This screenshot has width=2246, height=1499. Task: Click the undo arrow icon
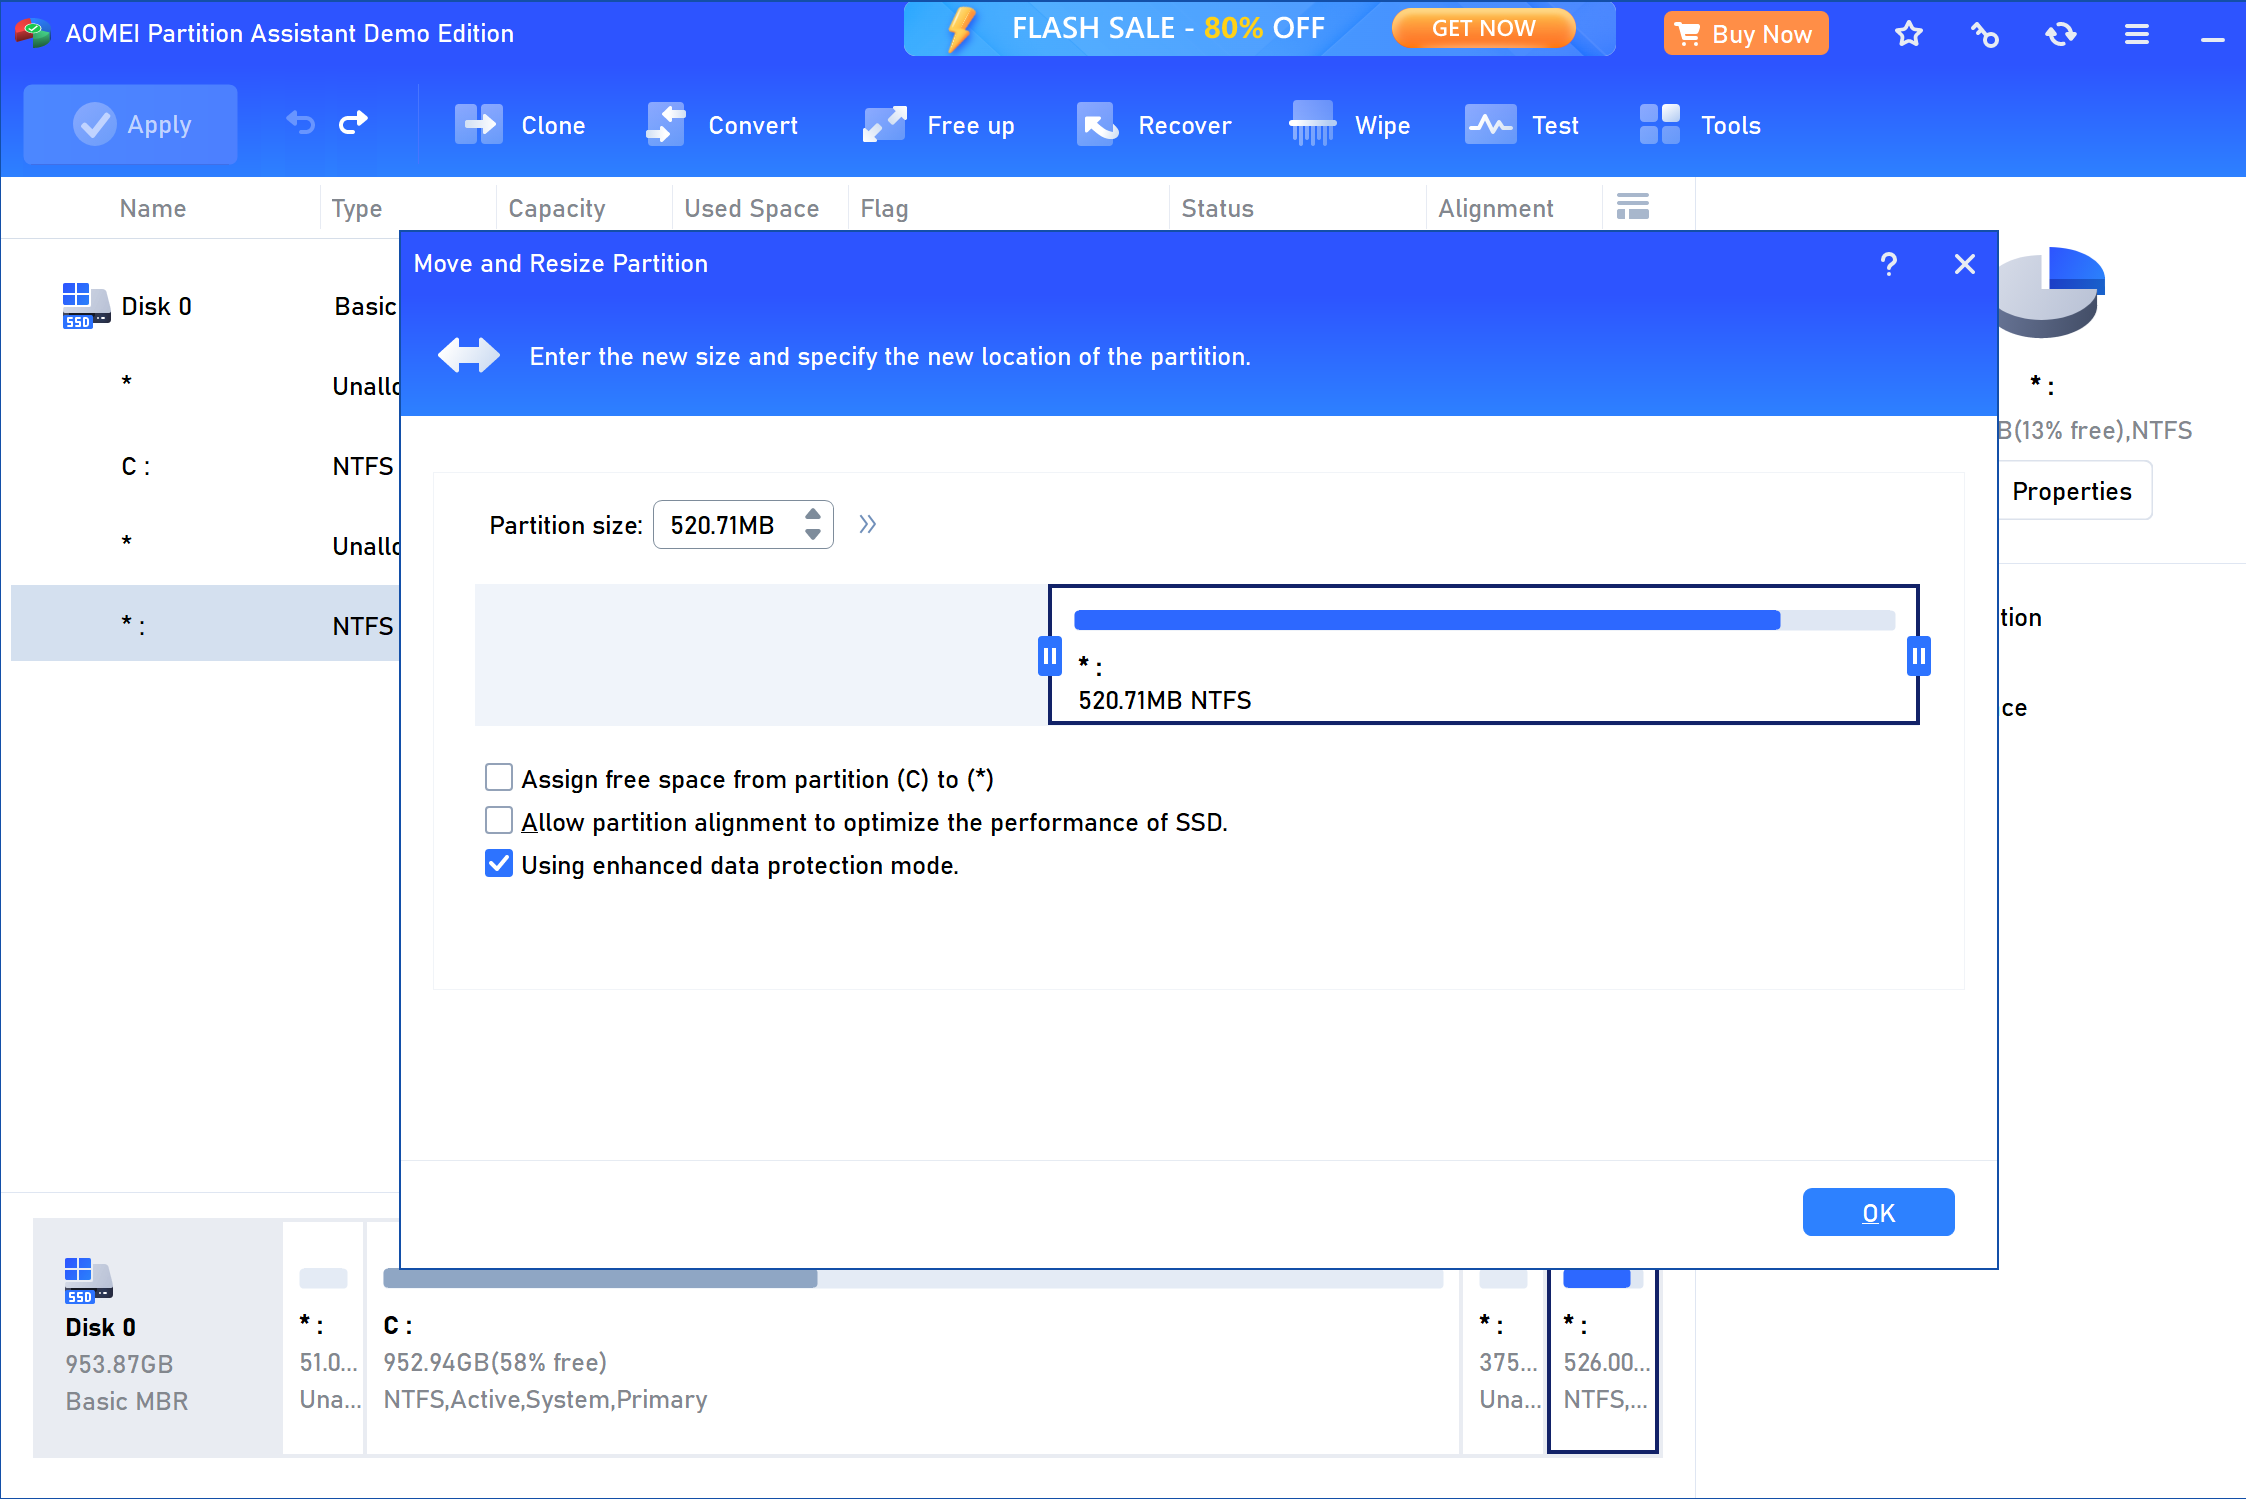pos(300,124)
